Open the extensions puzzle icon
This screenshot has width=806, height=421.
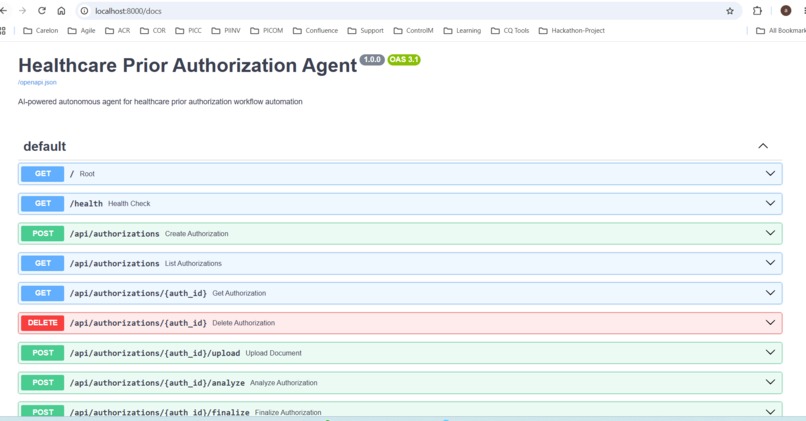757,11
